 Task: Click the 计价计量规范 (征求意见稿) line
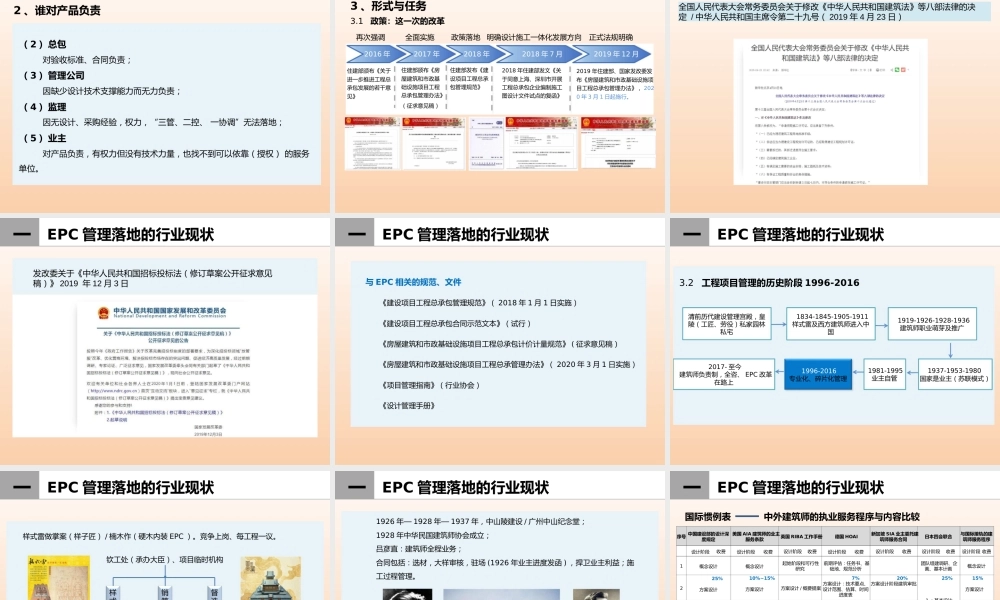[499, 344]
